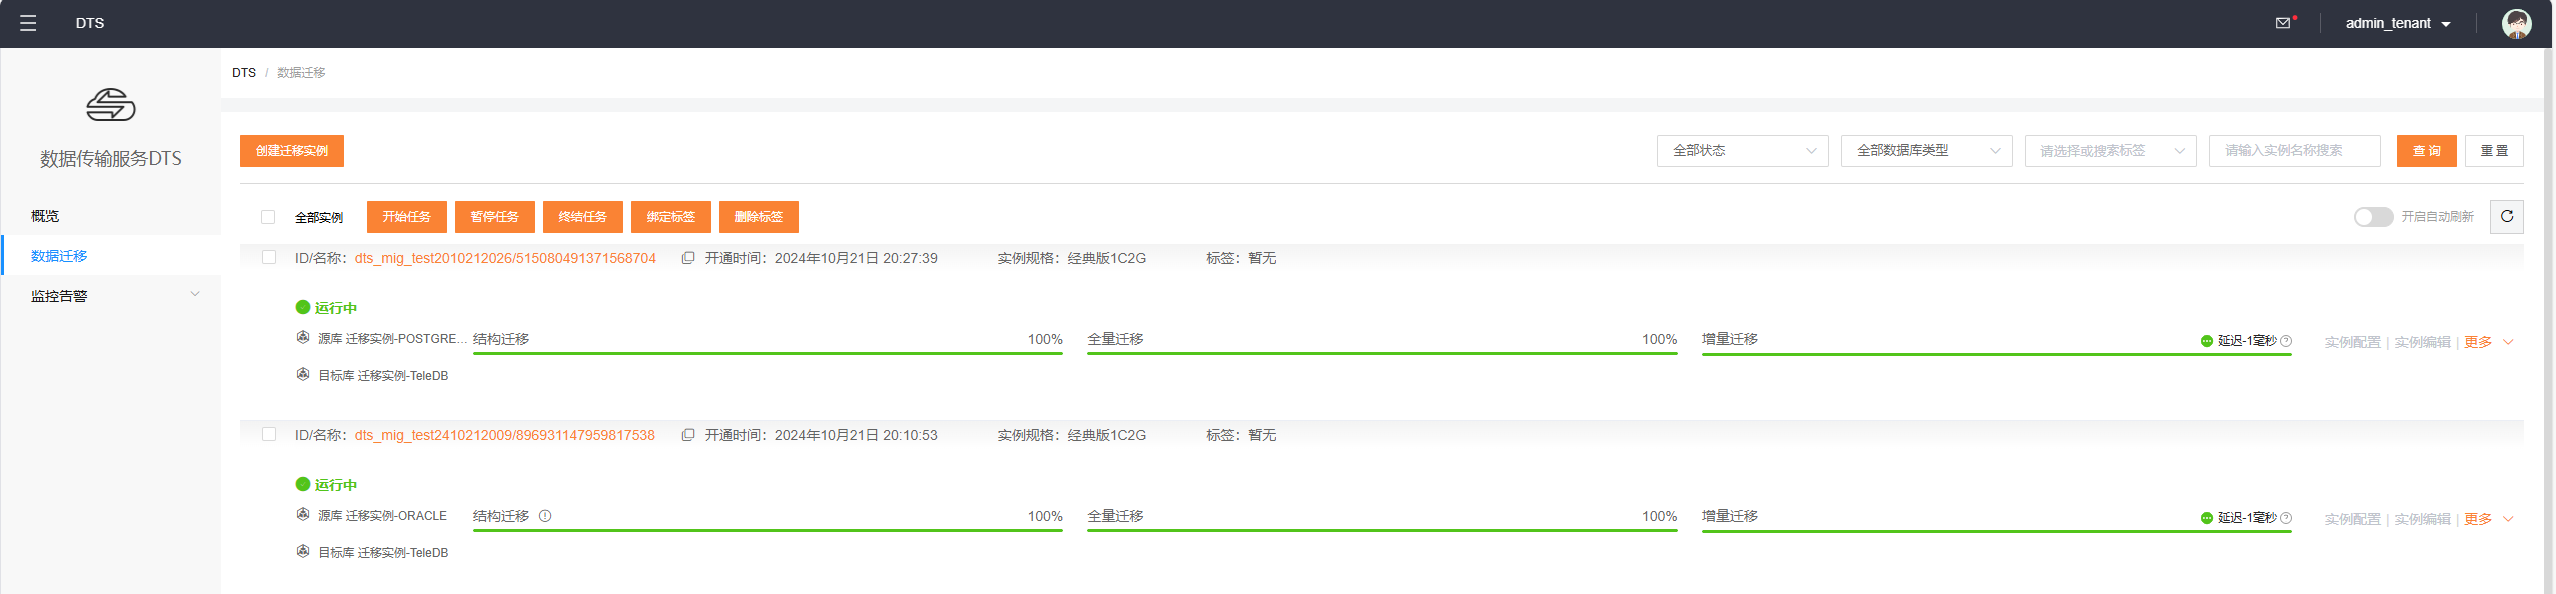Copy ID of dts_mig_test2010212026 instance
This screenshot has height=594, width=2556.
point(688,258)
